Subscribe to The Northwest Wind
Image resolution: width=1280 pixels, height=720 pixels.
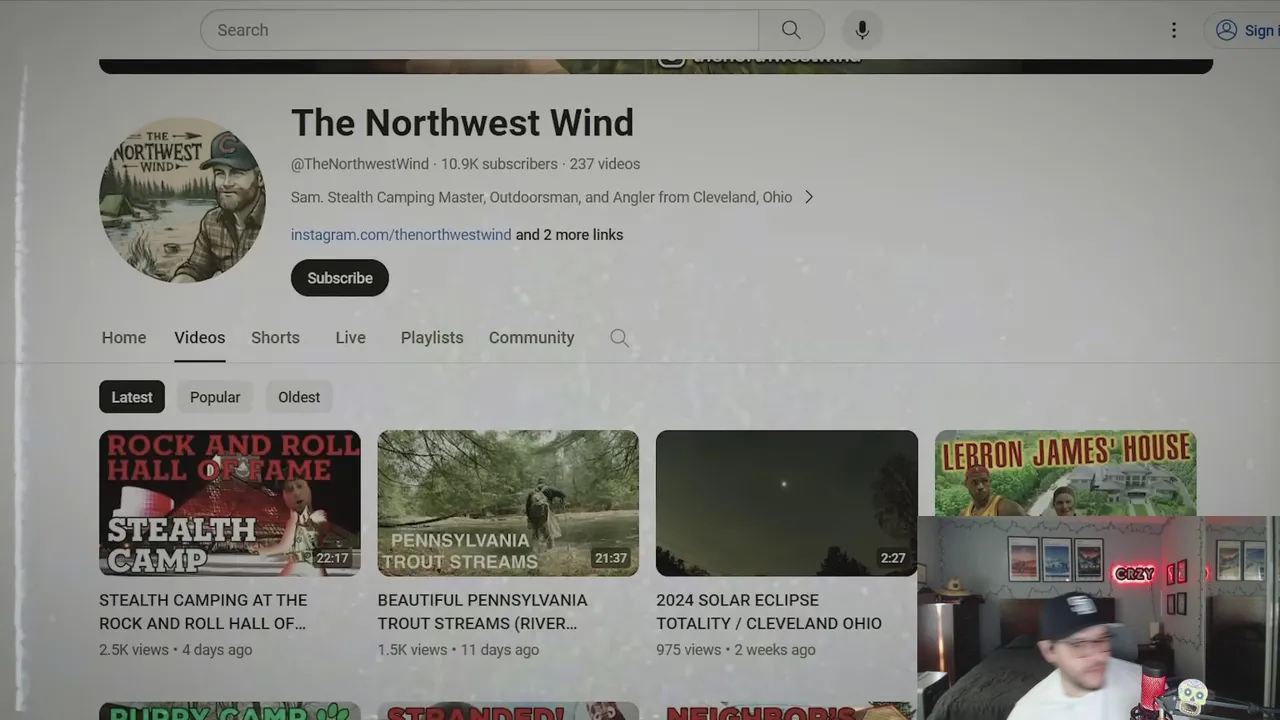click(340, 278)
